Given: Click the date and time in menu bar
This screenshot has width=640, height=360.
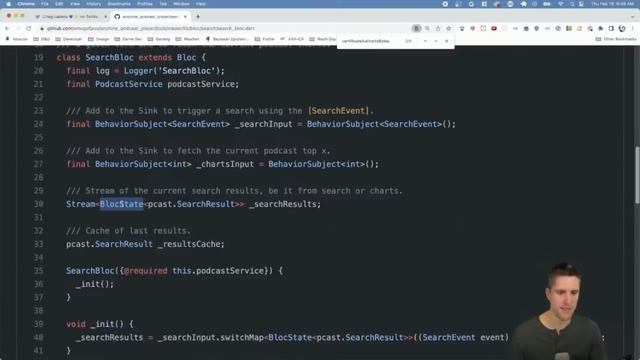Looking at the screenshot, I should coord(612,4).
